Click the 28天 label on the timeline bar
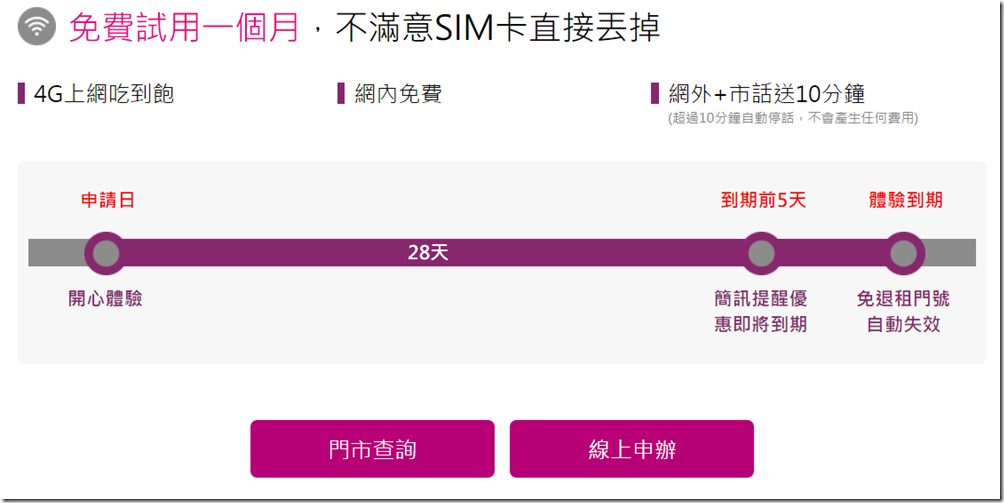 pyautogui.click(x=428, y=253)
